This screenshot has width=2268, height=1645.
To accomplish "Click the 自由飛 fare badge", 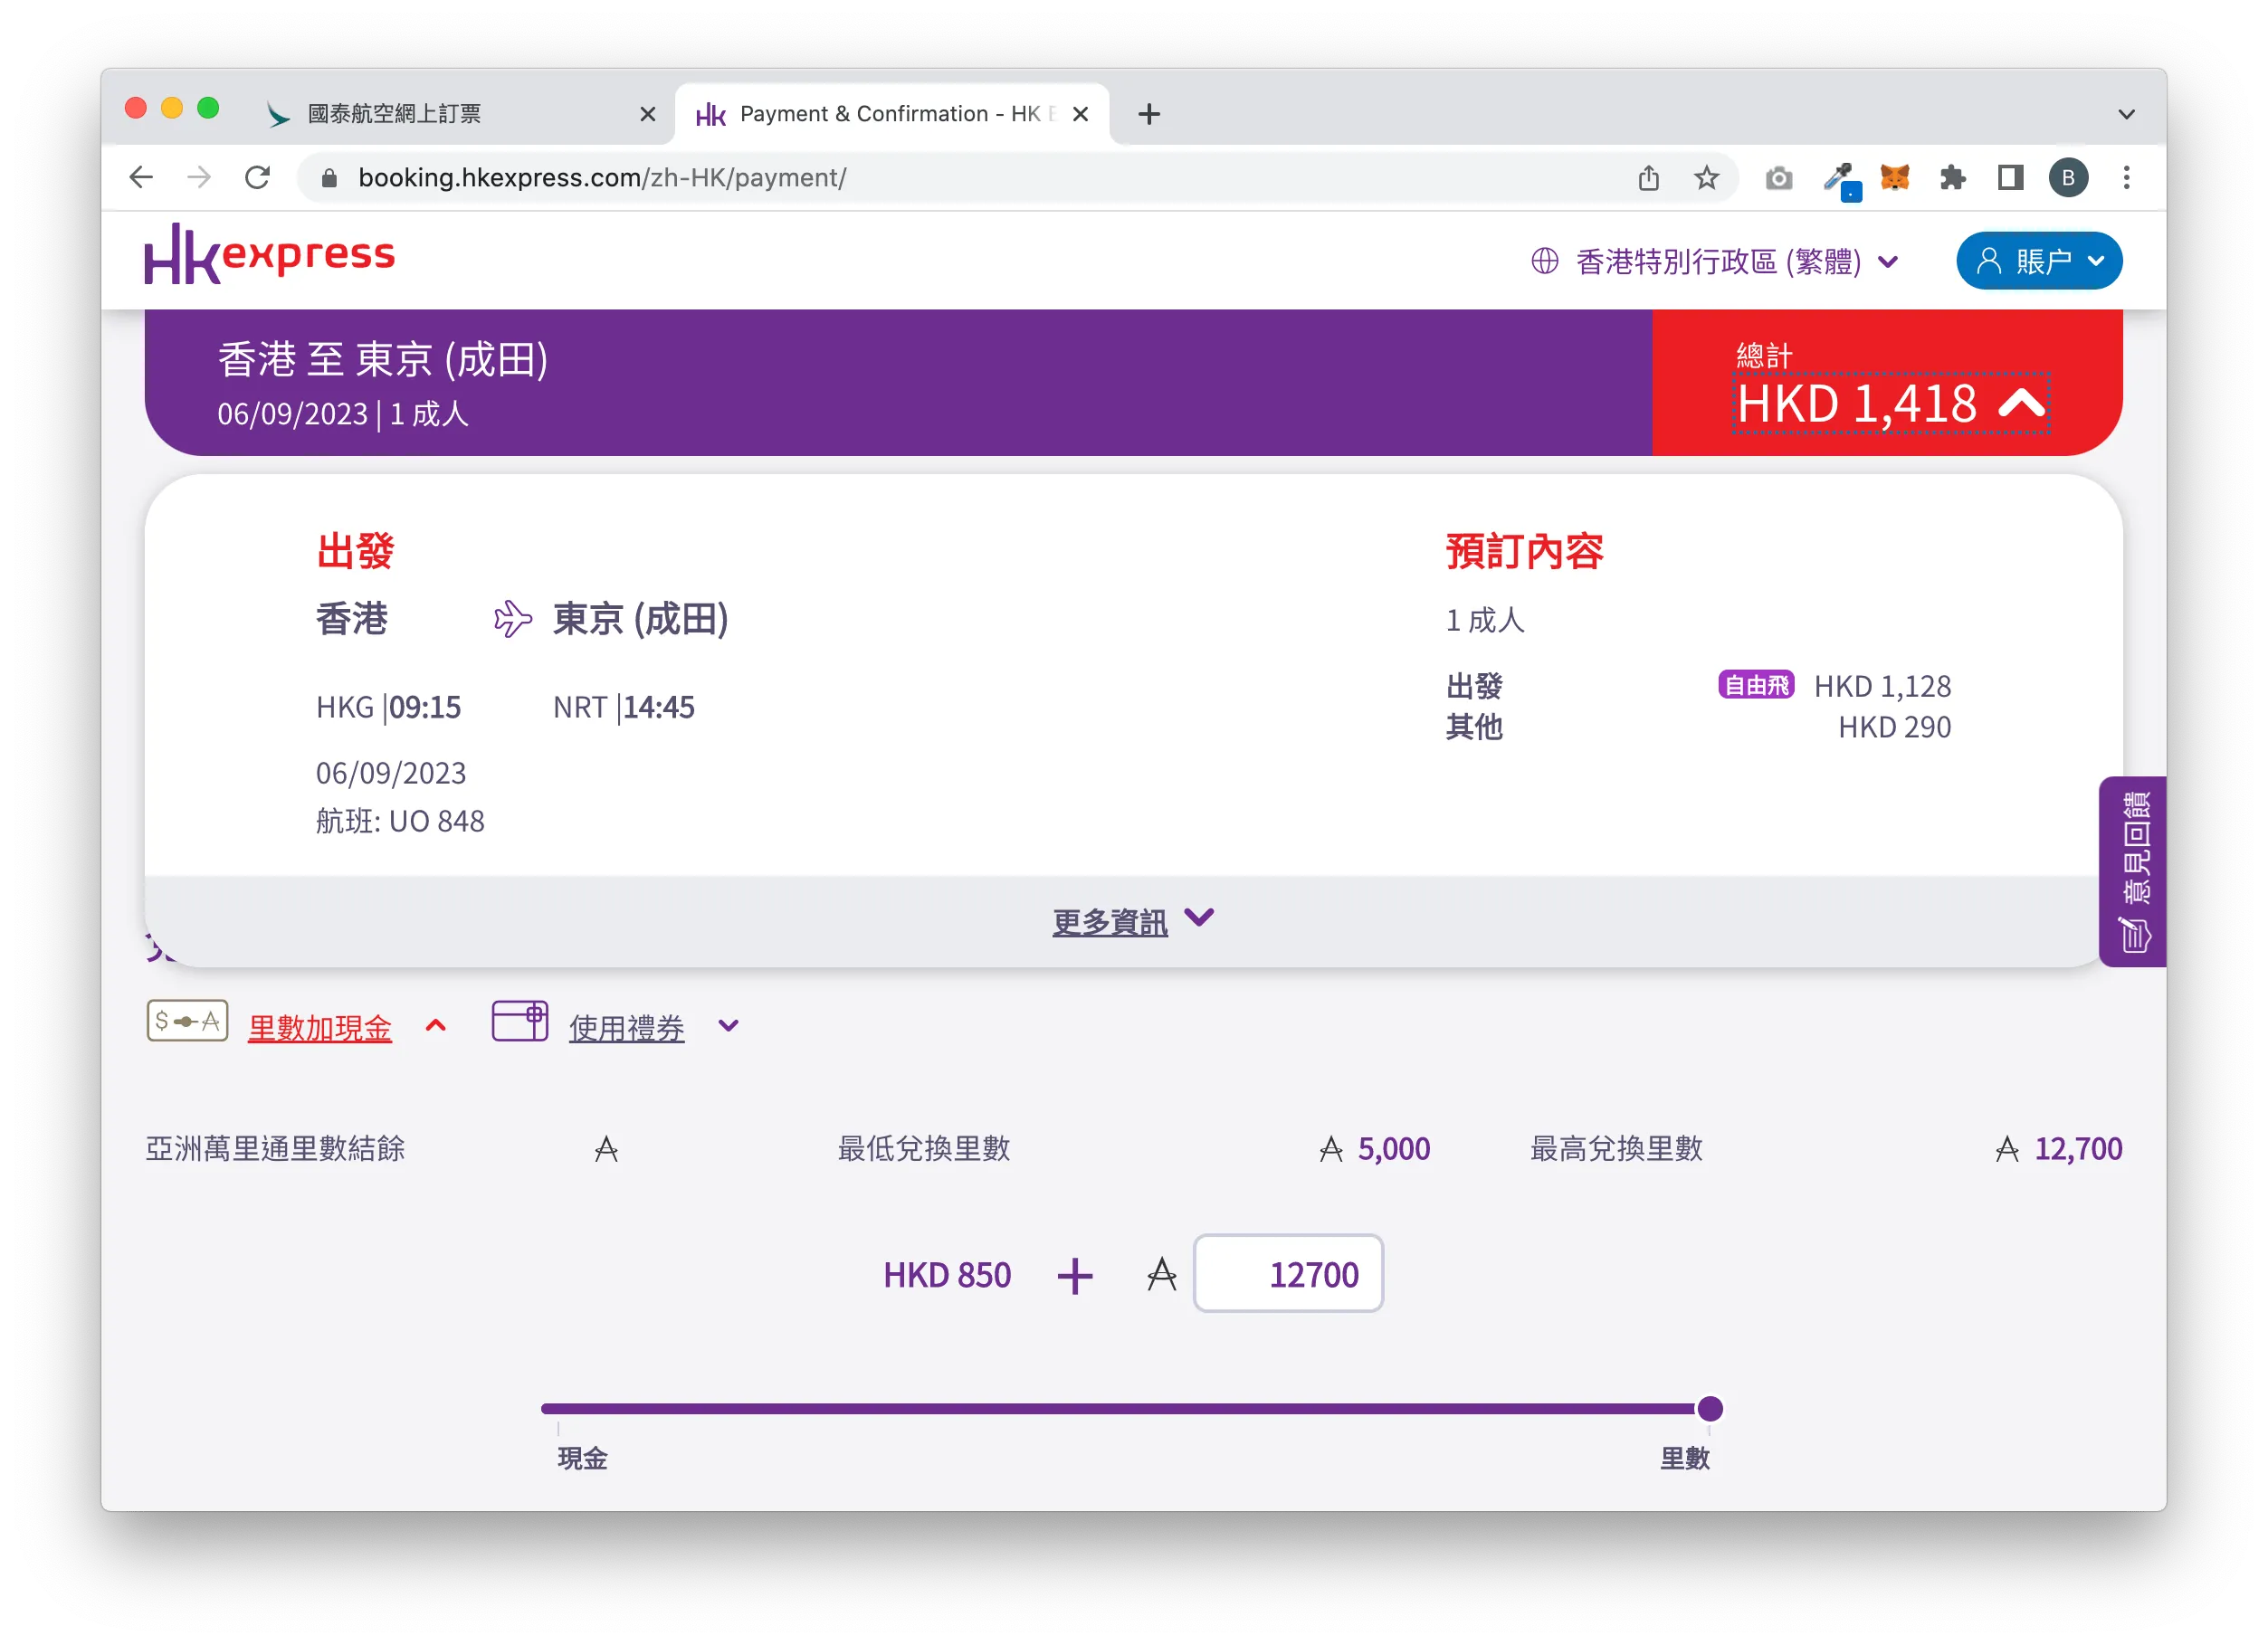I will pos(1755,685).
